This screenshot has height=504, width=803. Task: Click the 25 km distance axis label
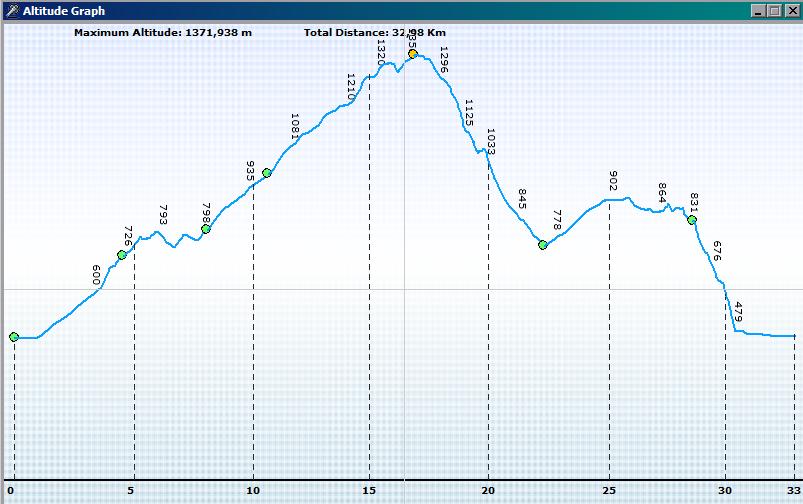(609, 491)
